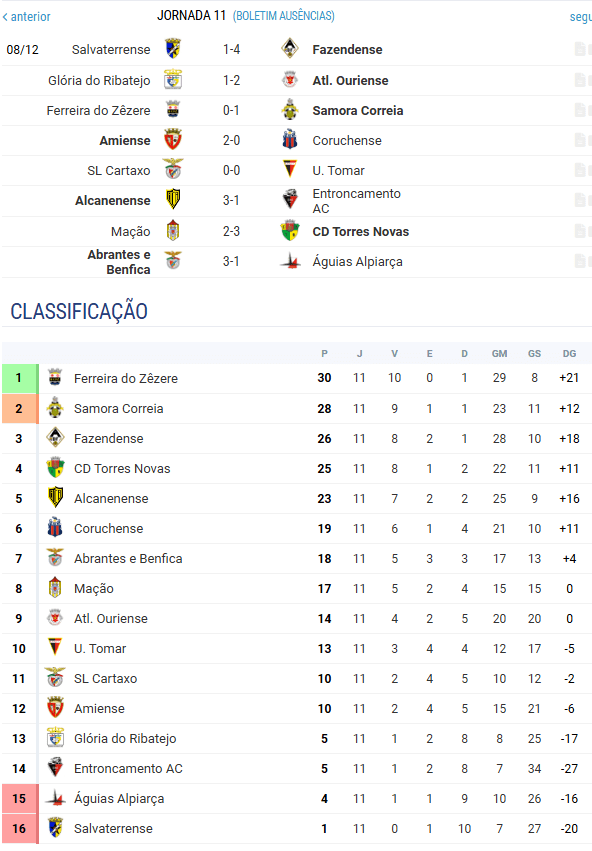Open Salvaterrense team in last place row
The image size is (592, 851).
click(113, 829)
